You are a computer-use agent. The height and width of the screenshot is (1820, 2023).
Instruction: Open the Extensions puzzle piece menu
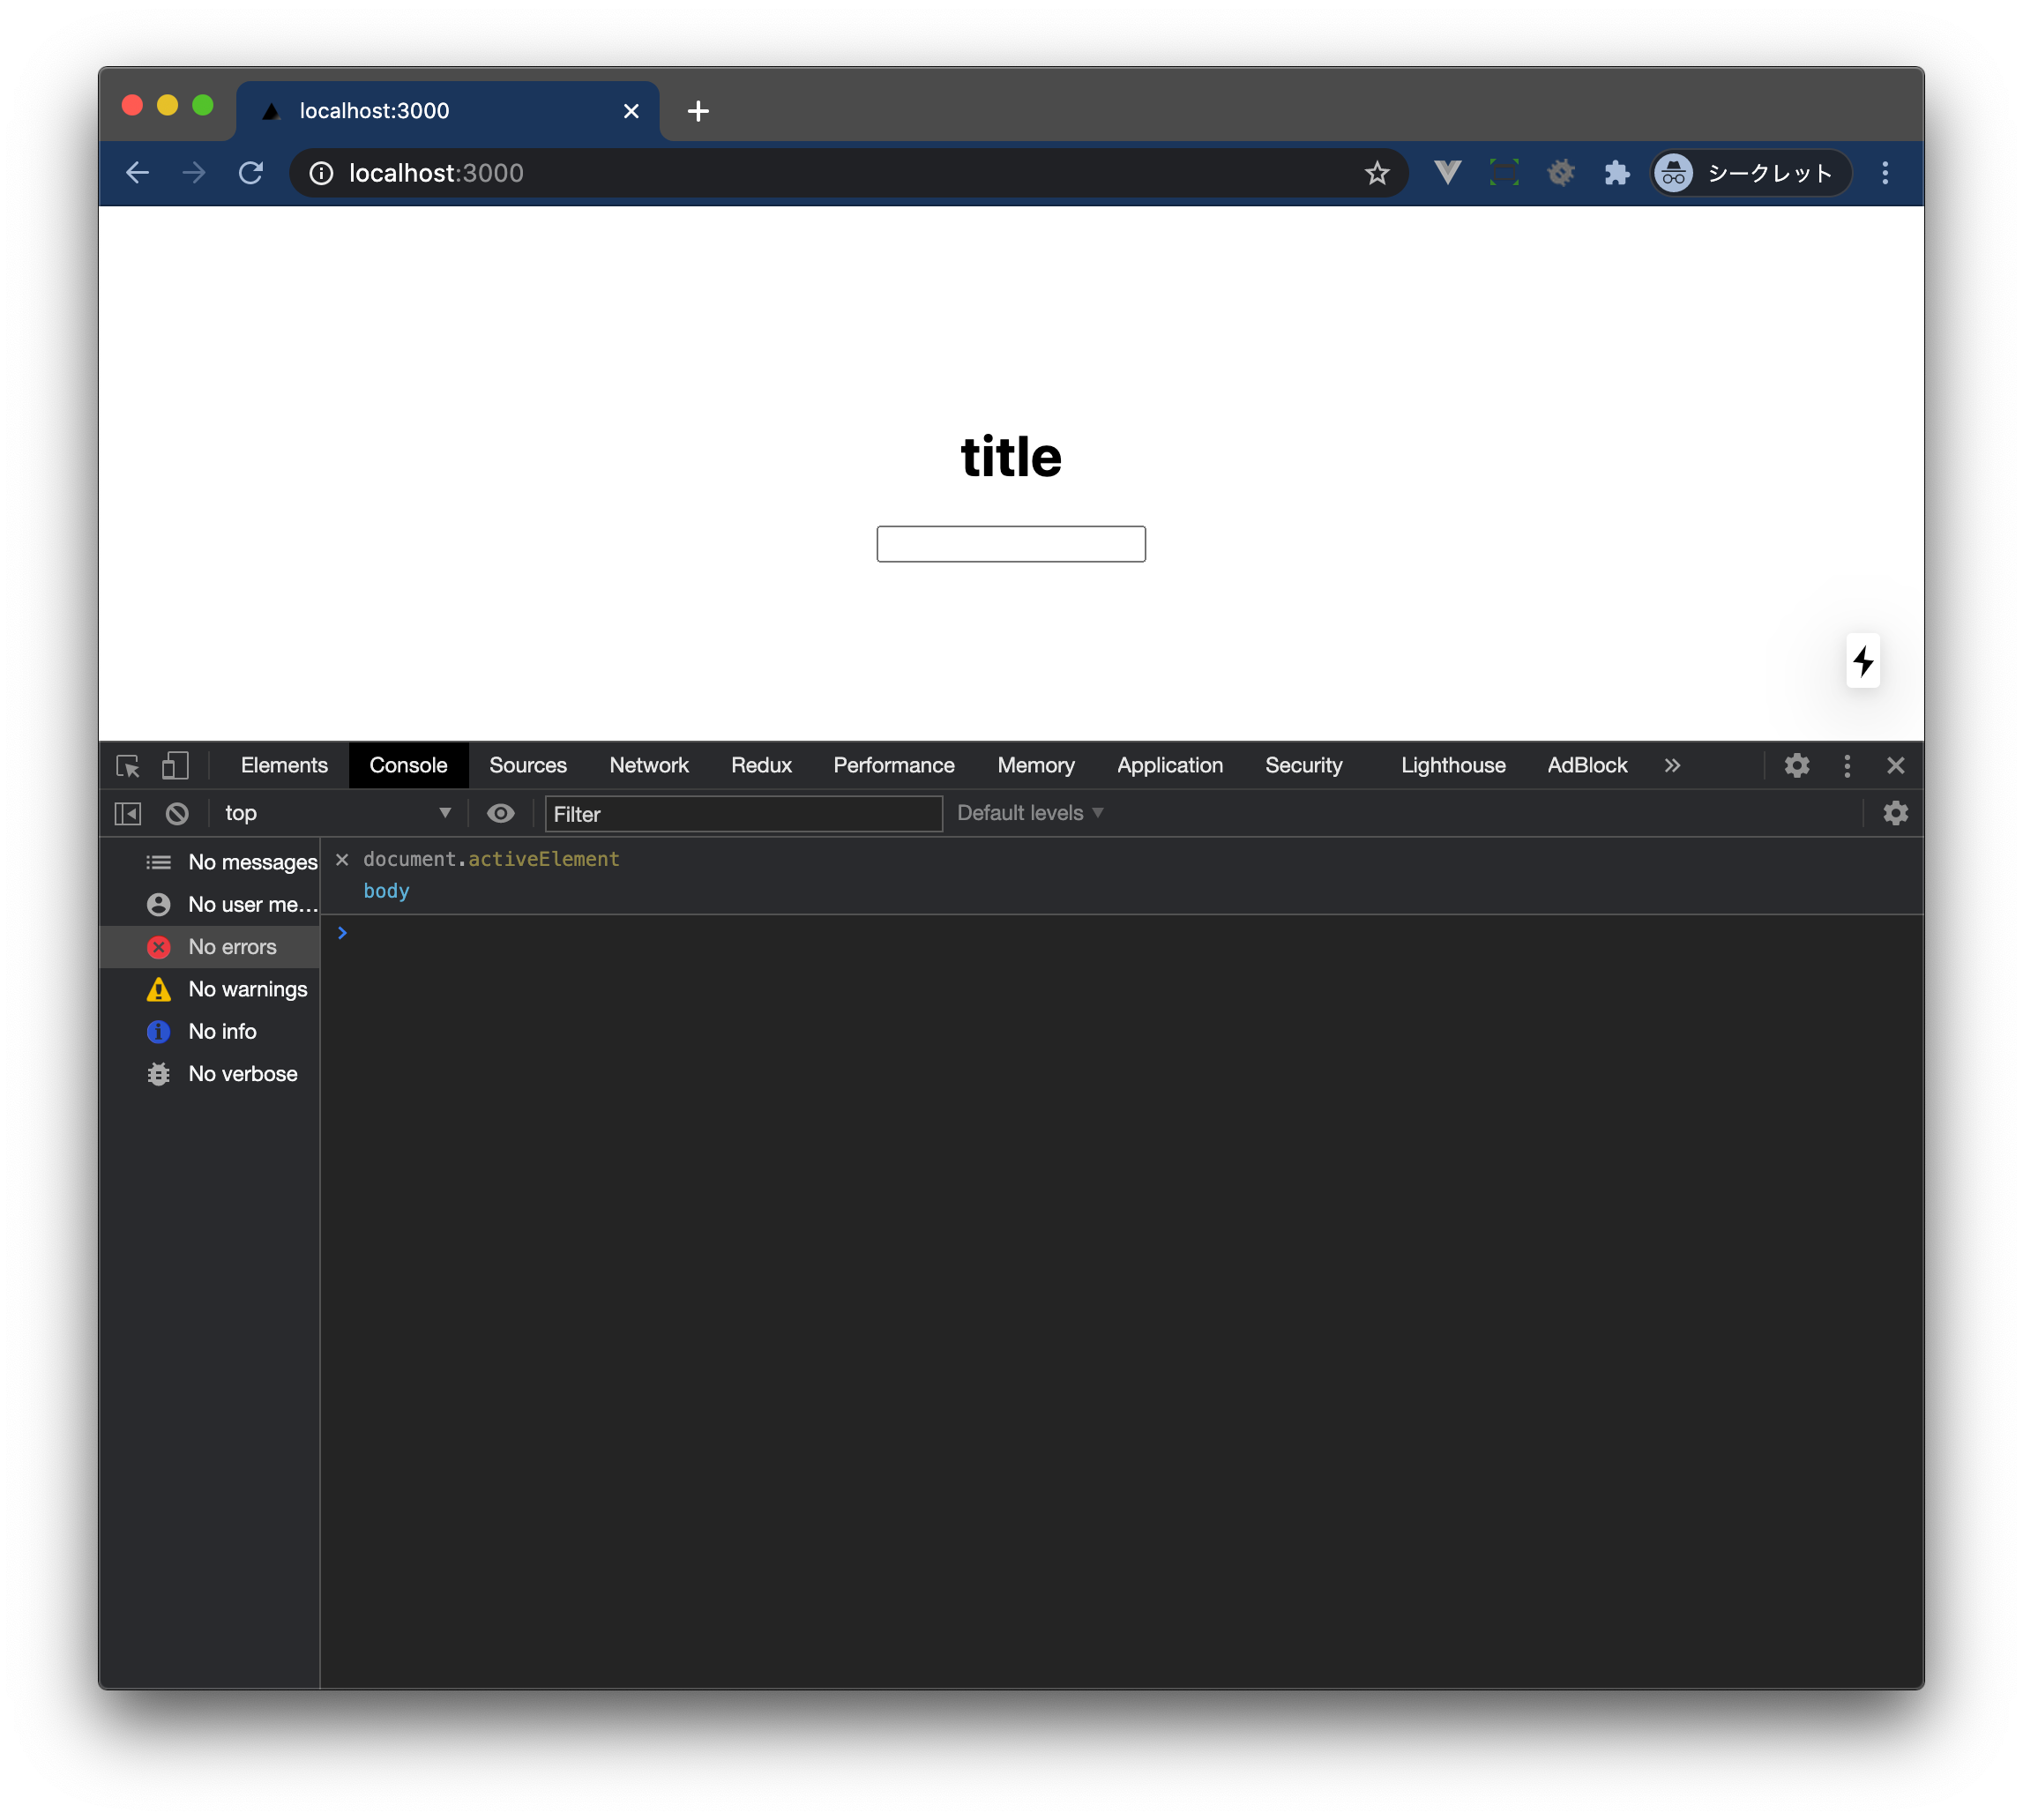tap(1616, 173)
